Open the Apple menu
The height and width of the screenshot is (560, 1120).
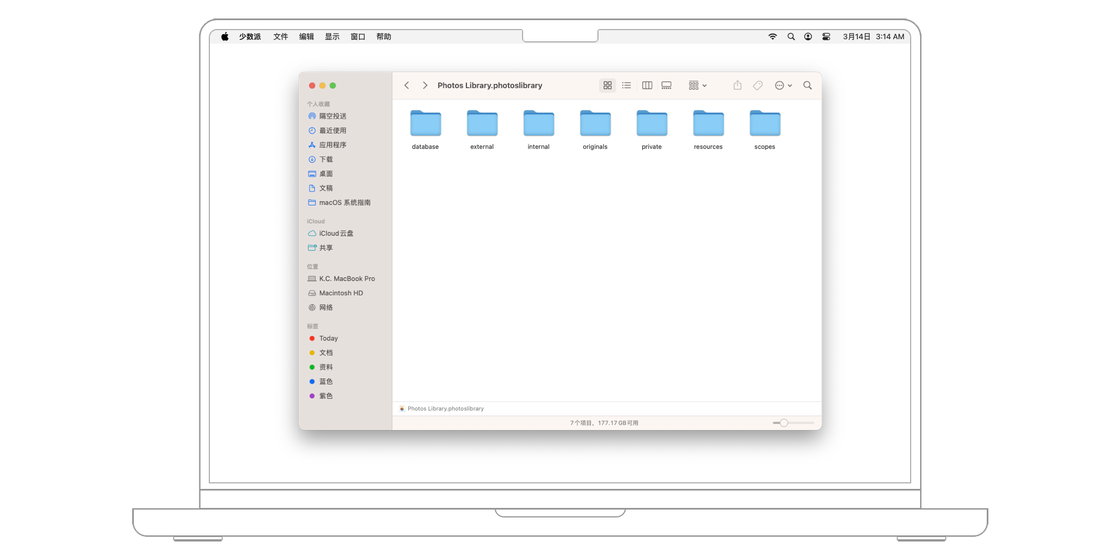click(x=225, y=36)
